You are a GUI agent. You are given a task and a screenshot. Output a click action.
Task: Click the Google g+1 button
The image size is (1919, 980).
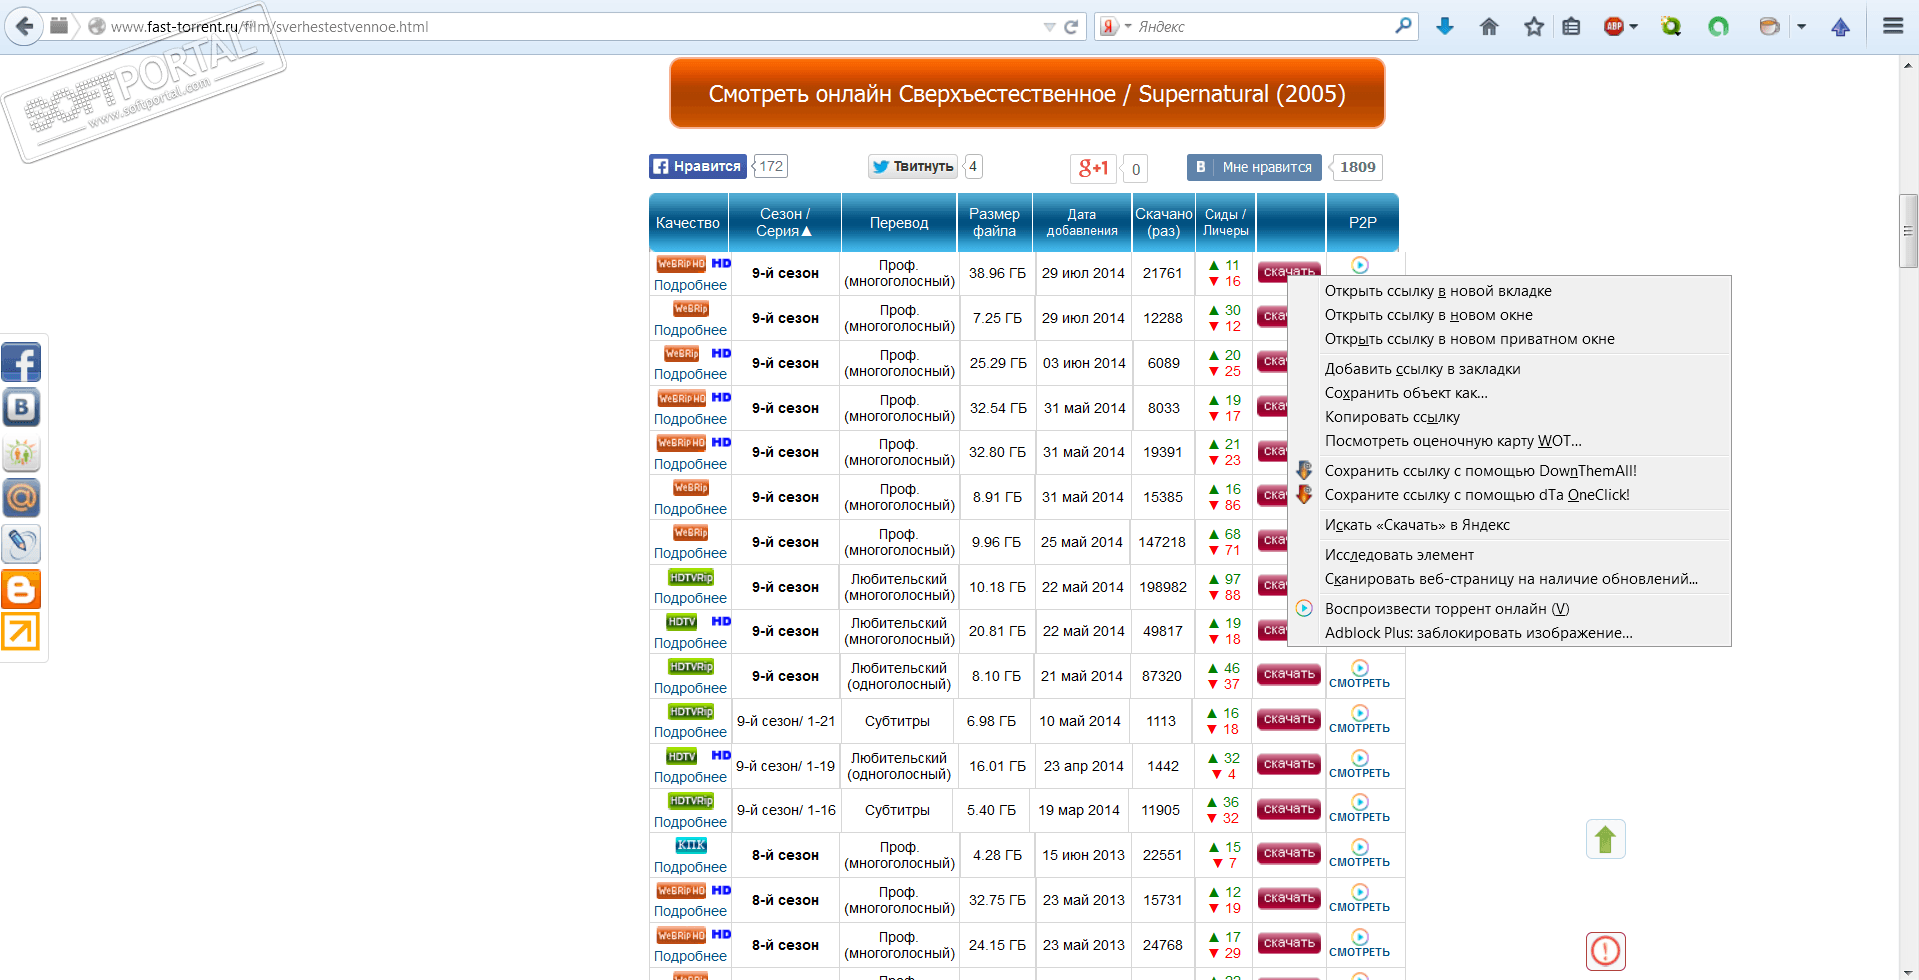1093,168
